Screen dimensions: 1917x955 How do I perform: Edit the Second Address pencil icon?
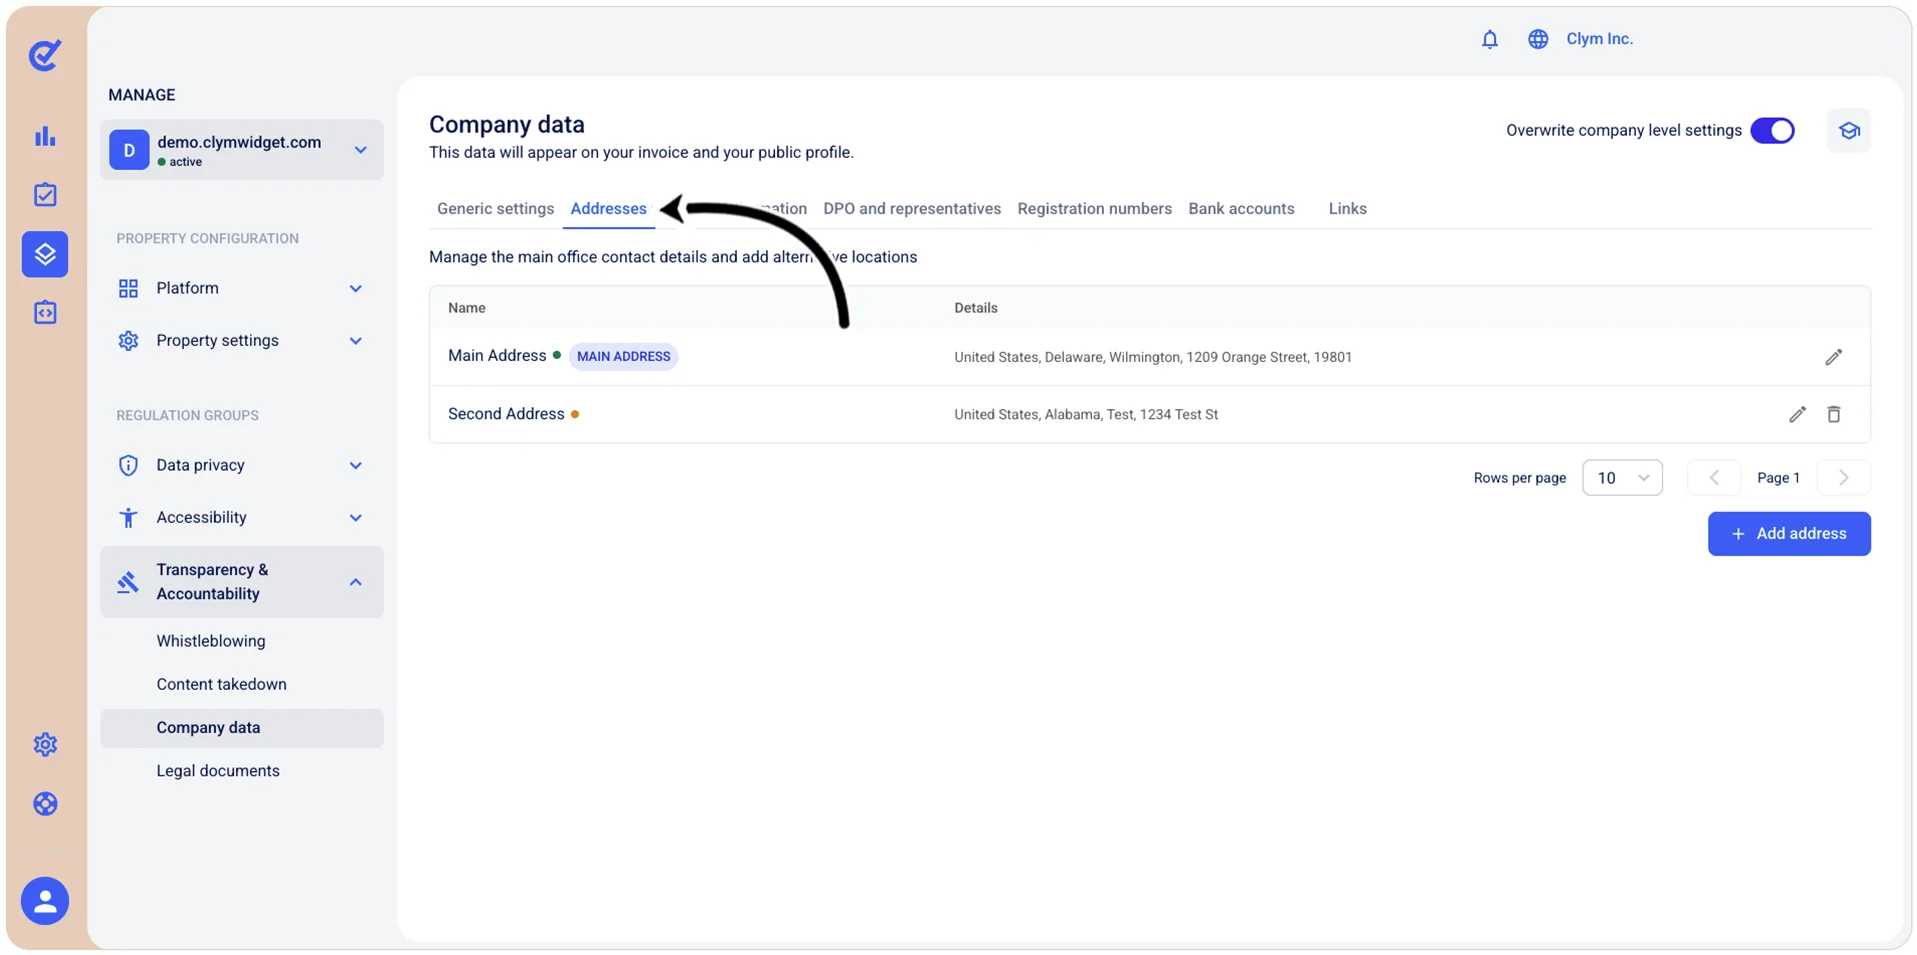[1797, 414]
